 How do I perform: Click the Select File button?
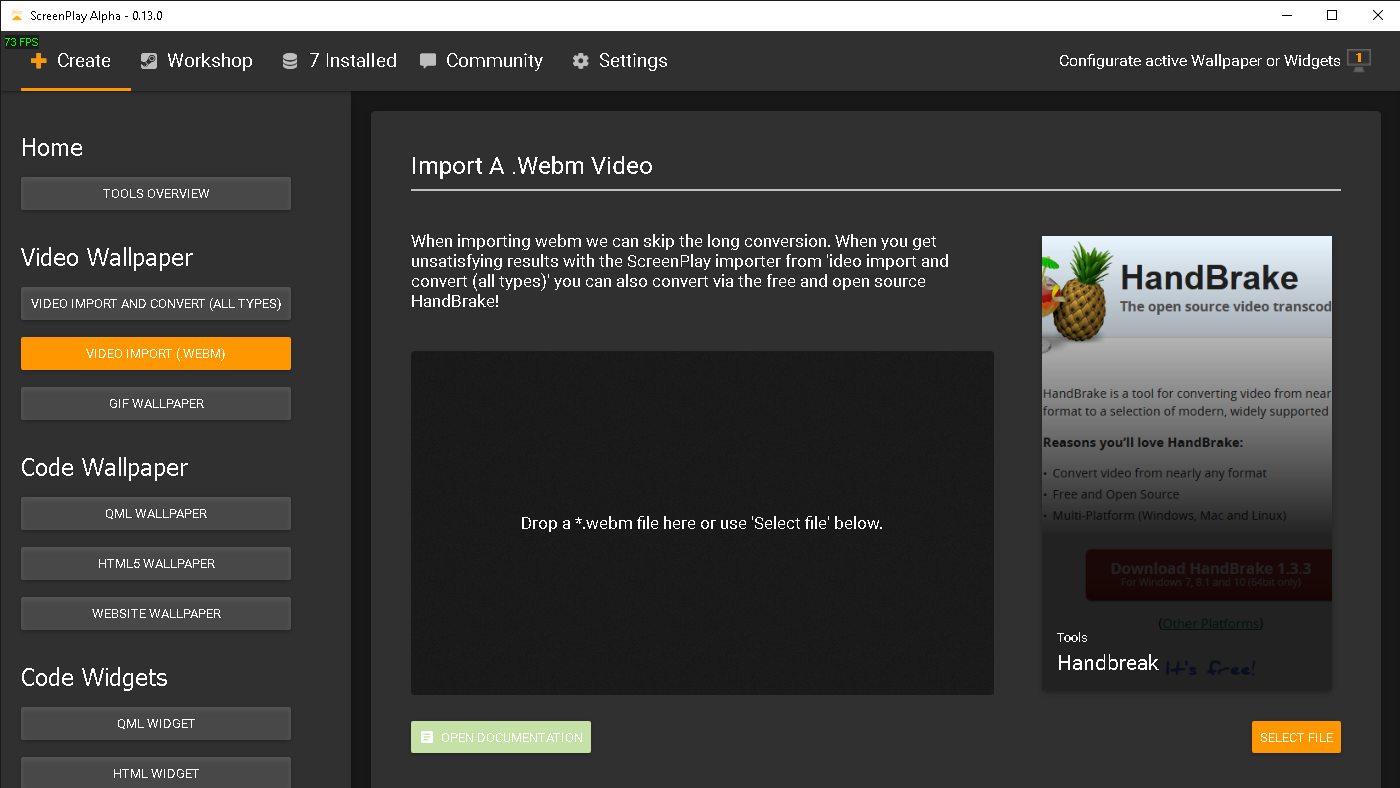pyautogui.click(x=1296, y=737)
